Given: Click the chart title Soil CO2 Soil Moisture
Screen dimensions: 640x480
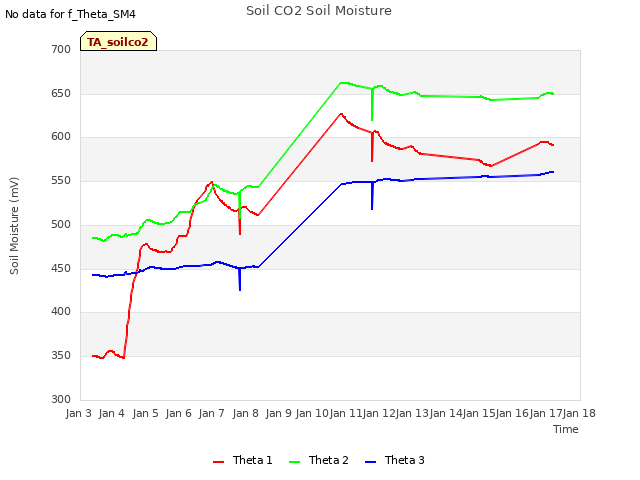Looking at the screenshot, I should pyautogui.click(x=319, y=11).
